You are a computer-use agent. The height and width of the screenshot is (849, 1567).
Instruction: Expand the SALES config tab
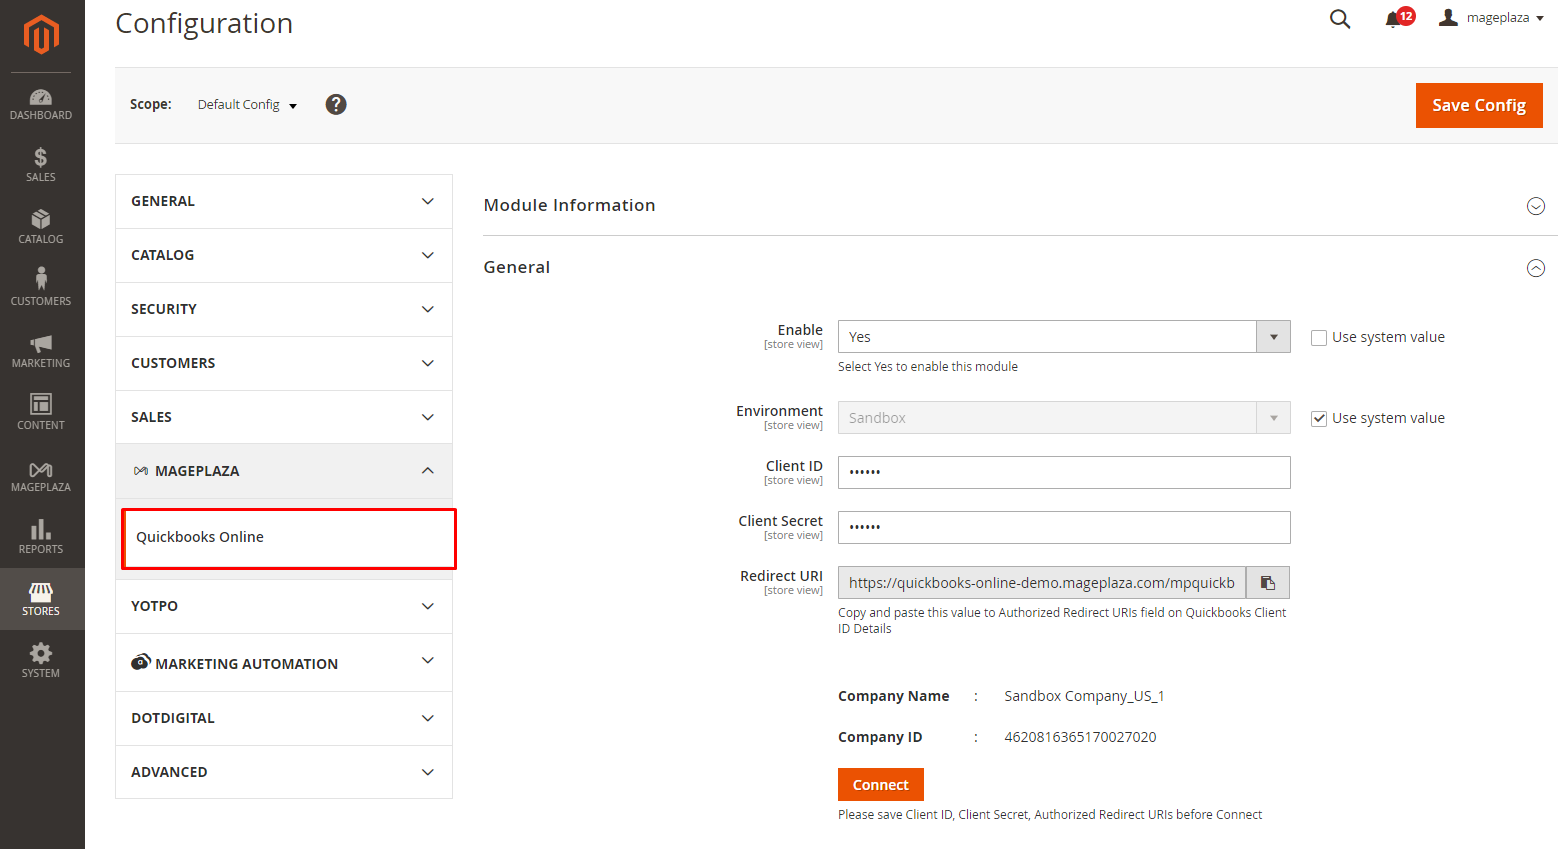[x=284, y=417]
